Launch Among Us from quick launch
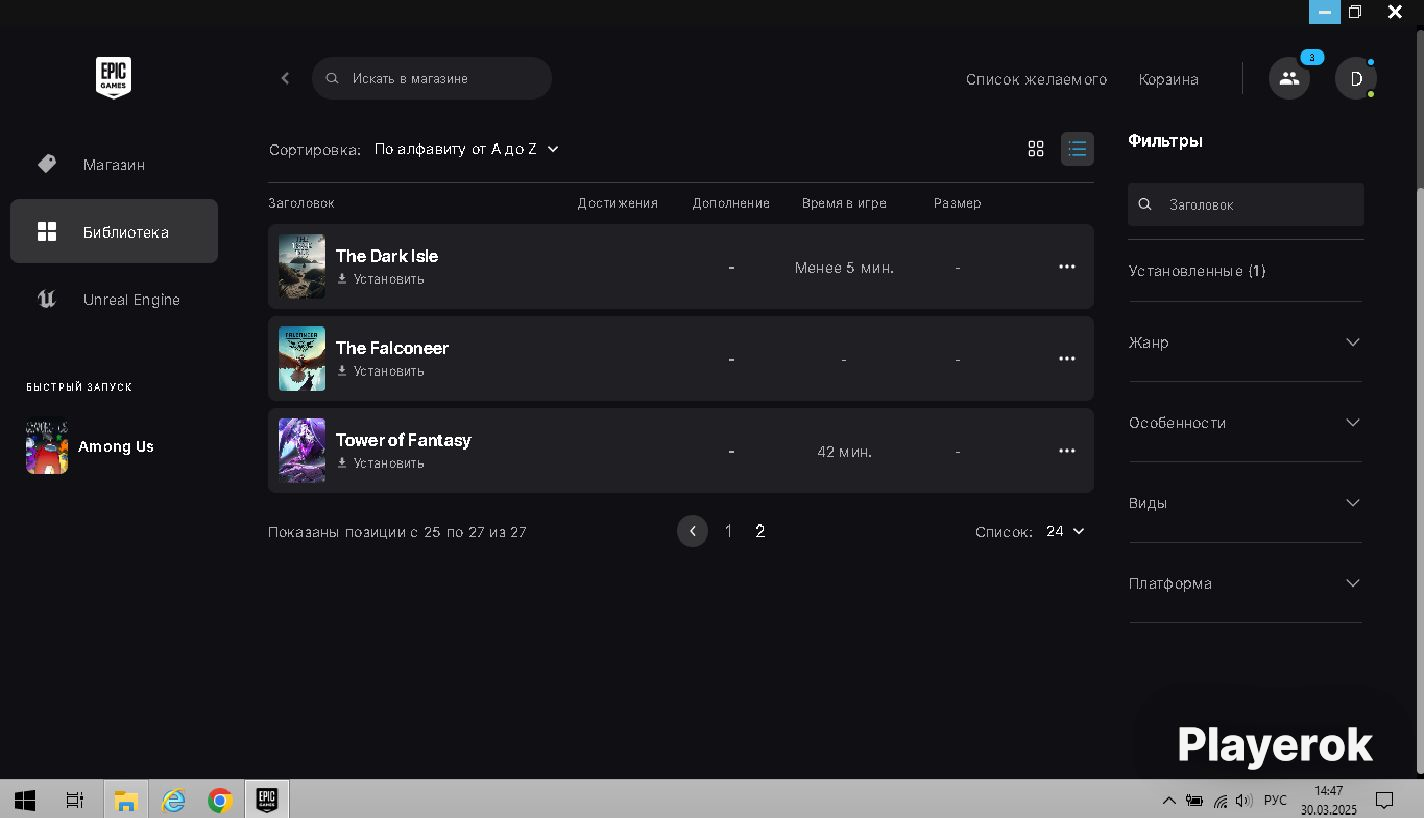1424x818 pixels. tap(90, 446)
